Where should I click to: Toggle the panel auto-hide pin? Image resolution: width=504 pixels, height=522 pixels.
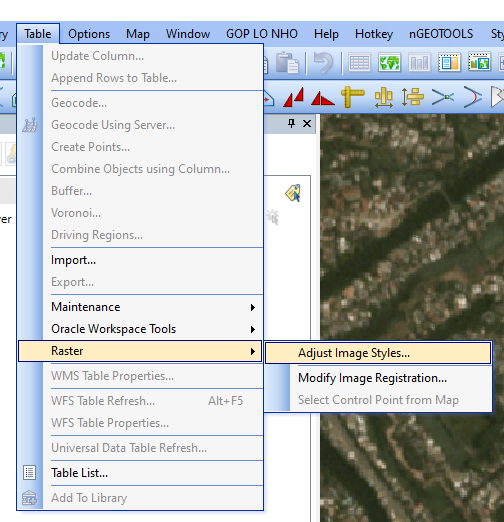tap(291, 124)
